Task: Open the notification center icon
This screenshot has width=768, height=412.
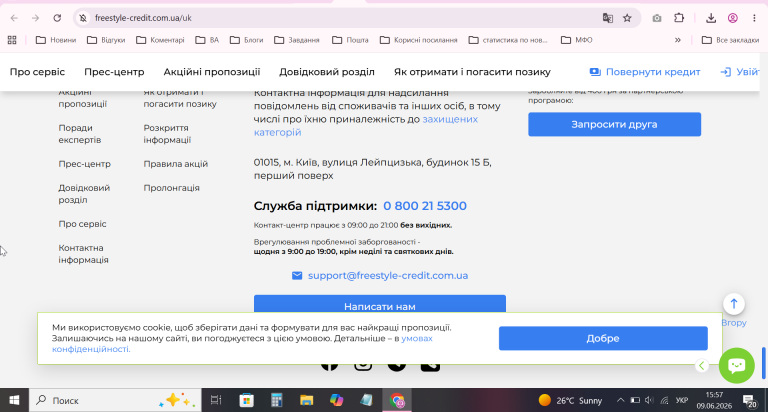Action: (x=749, y=401)
